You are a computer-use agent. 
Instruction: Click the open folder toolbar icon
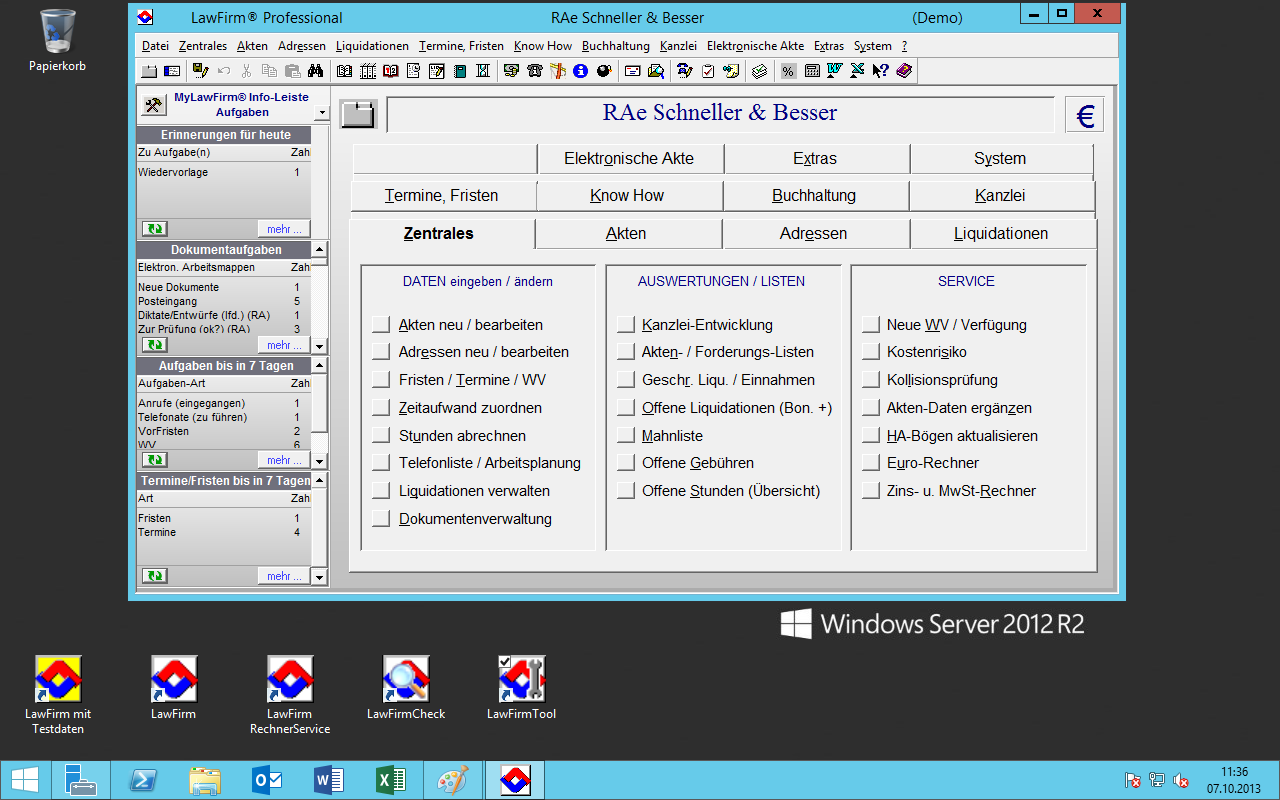click(x=149, y=71)
